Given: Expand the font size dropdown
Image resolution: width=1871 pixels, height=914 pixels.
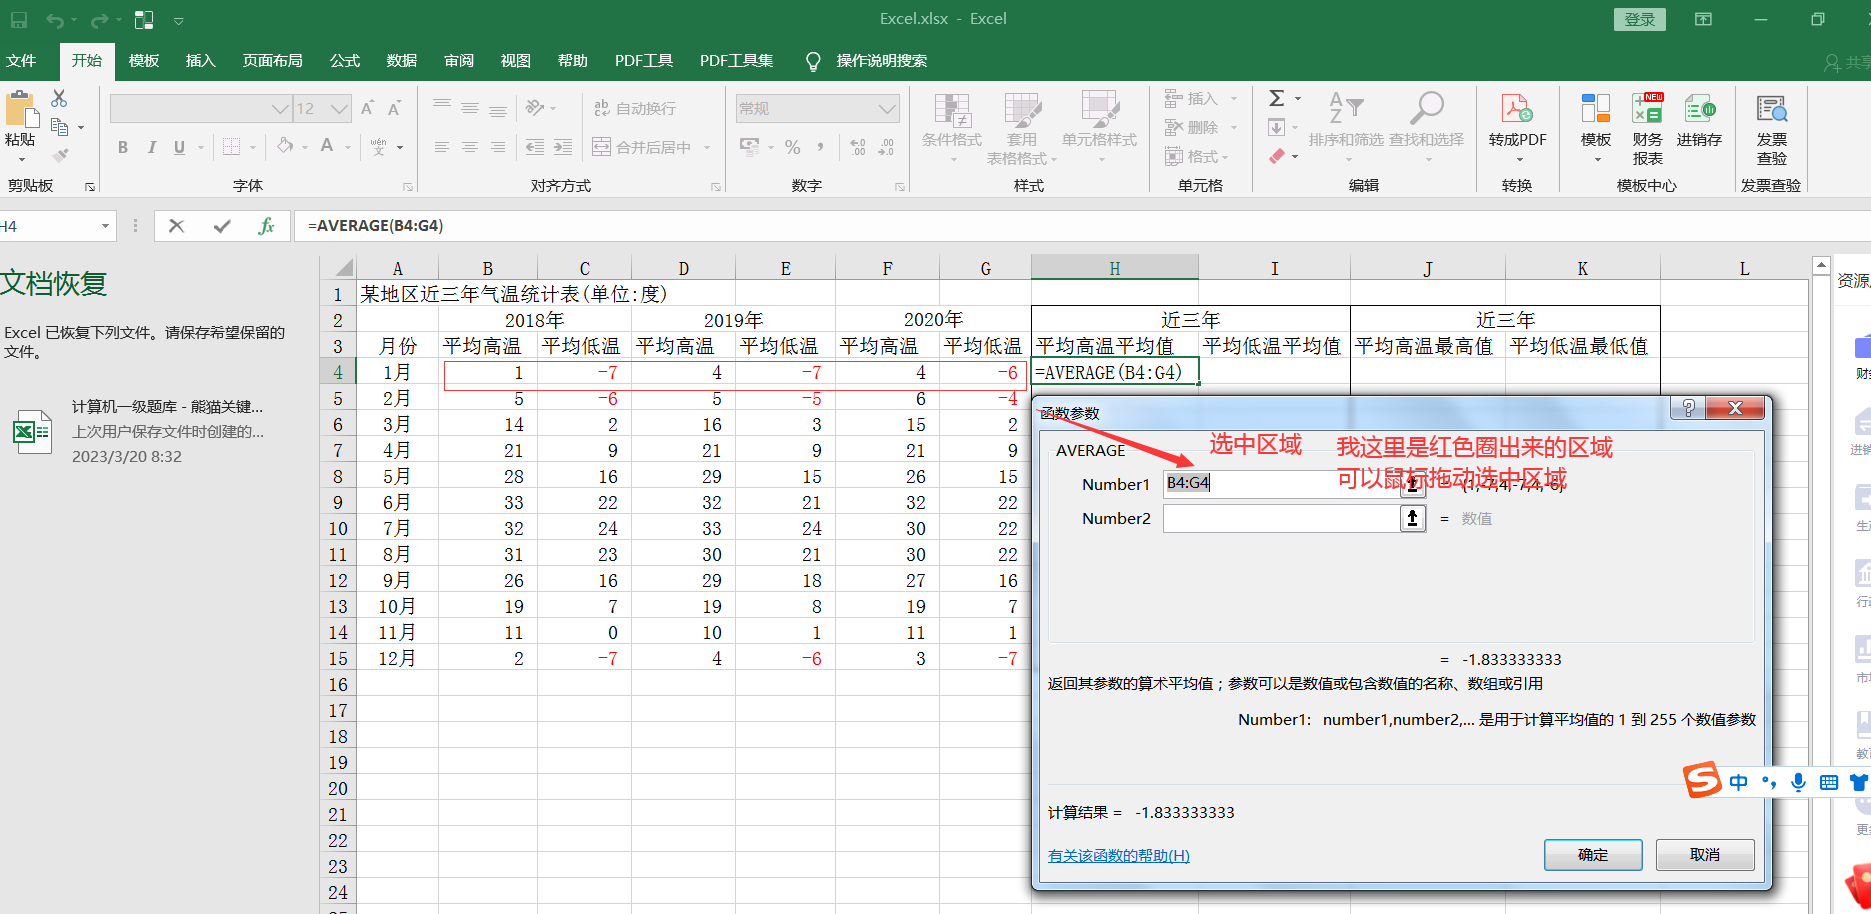Looking at the screenshot, I should pos(339,108).
